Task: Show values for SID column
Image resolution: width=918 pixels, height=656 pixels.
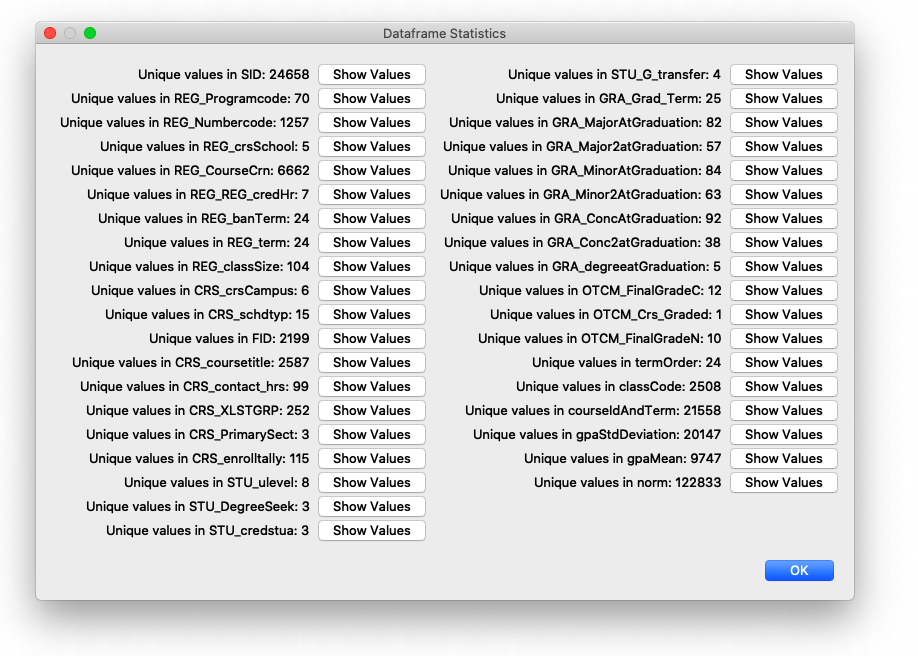Action: pos(371,74)
